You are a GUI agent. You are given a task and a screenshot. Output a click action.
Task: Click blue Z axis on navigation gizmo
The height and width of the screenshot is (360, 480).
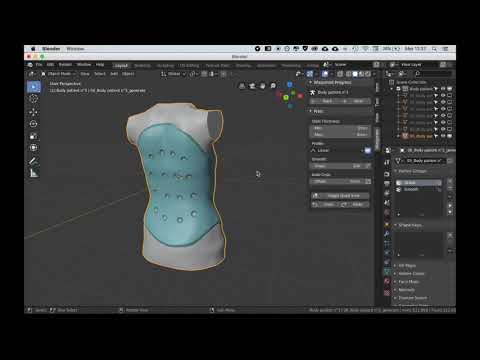pyautogui.click(x=290, y=85)
